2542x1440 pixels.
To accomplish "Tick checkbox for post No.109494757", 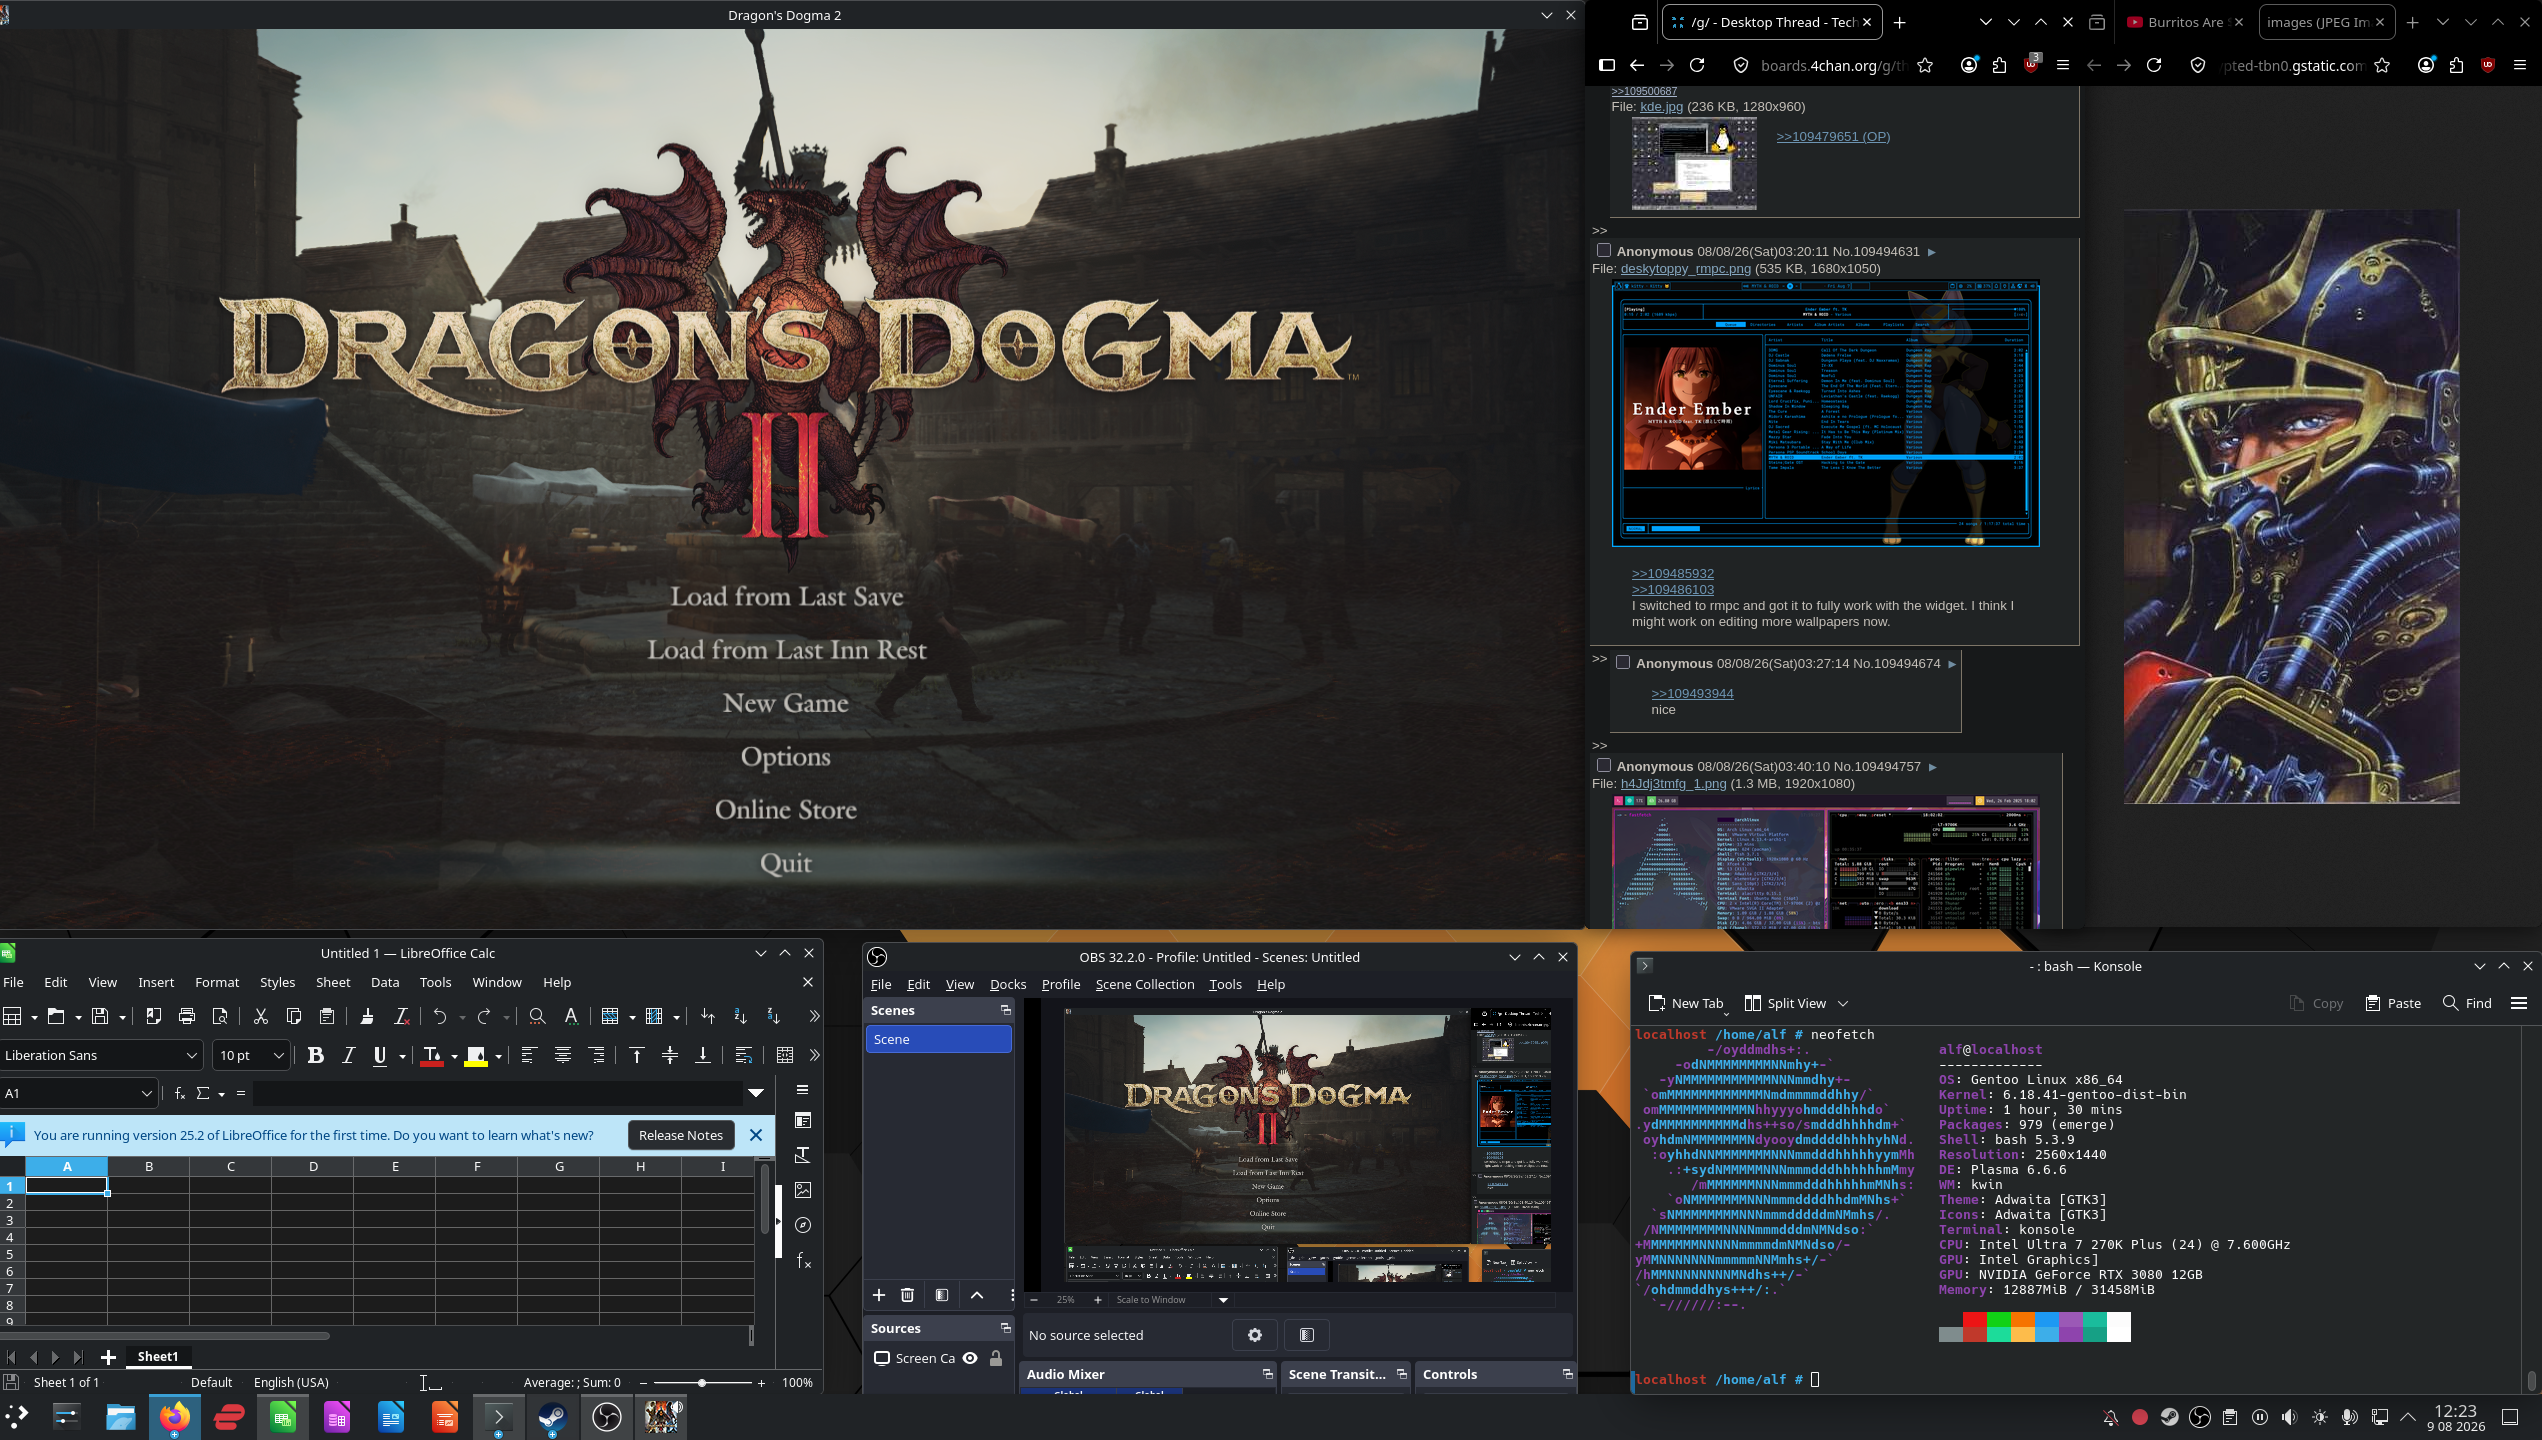I will tap(1604, 765).
